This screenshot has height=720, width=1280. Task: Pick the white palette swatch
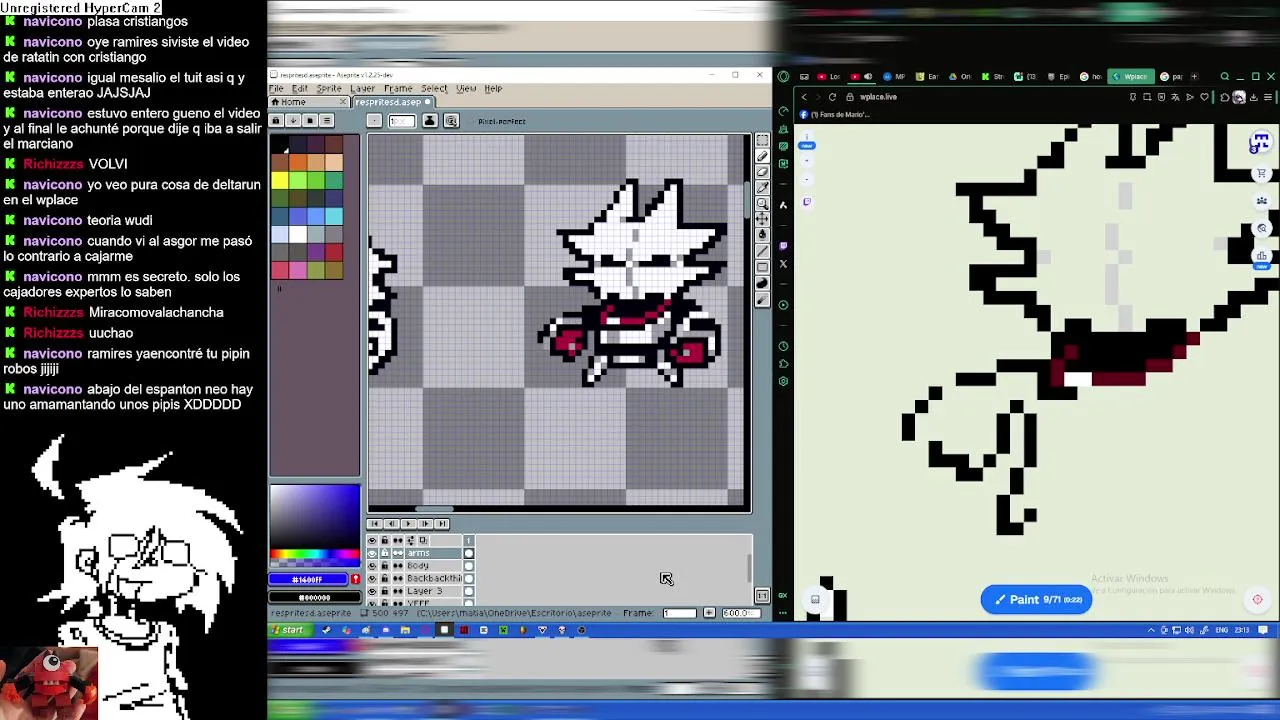click(298, 234)
